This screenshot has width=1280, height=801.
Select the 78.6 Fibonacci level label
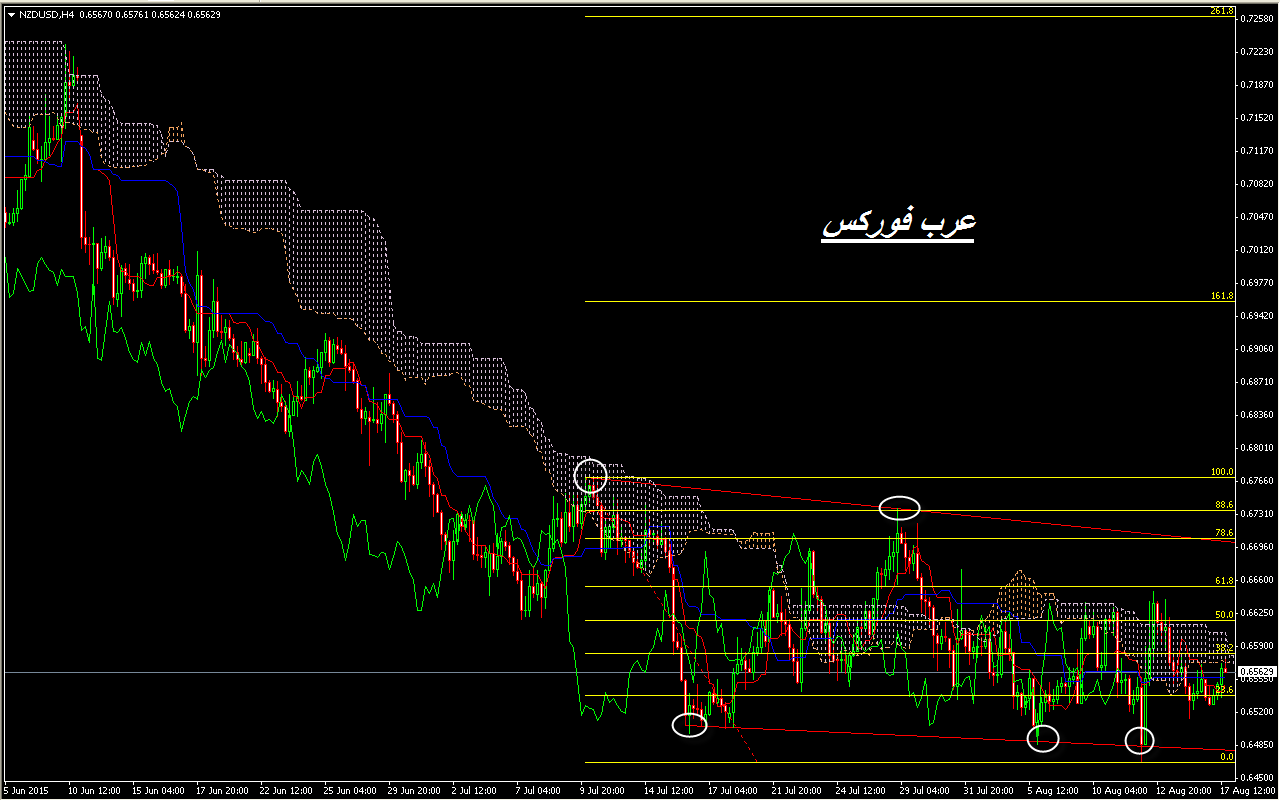click(1224, 533)
